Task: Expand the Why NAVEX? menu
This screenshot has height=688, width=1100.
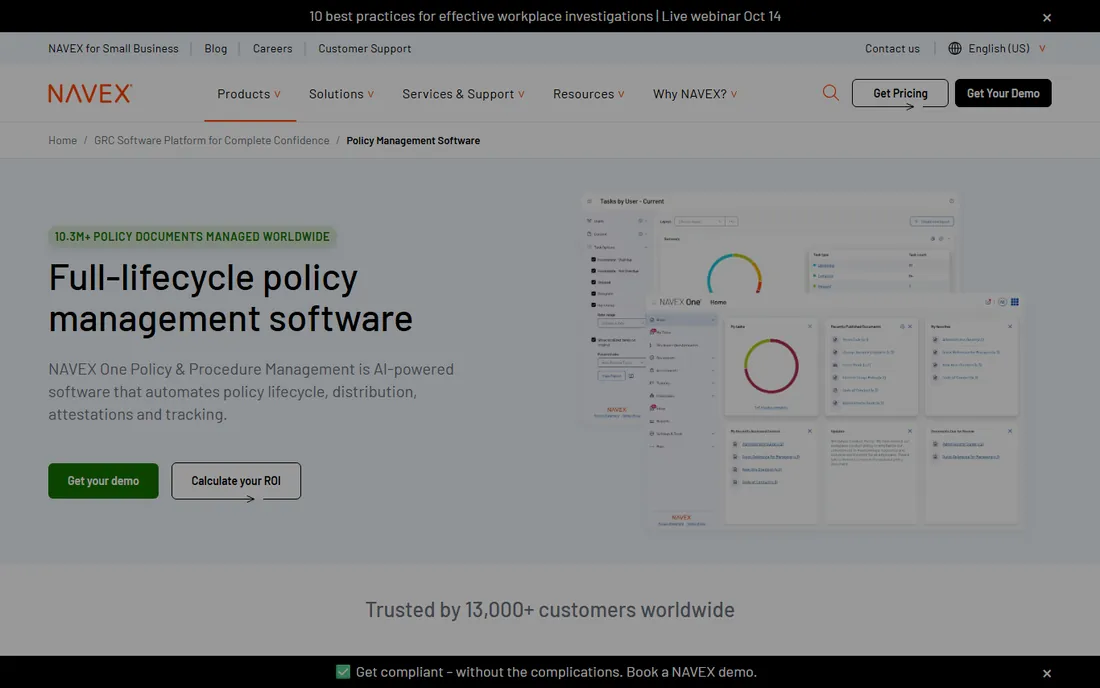Action: click(695, 94)
